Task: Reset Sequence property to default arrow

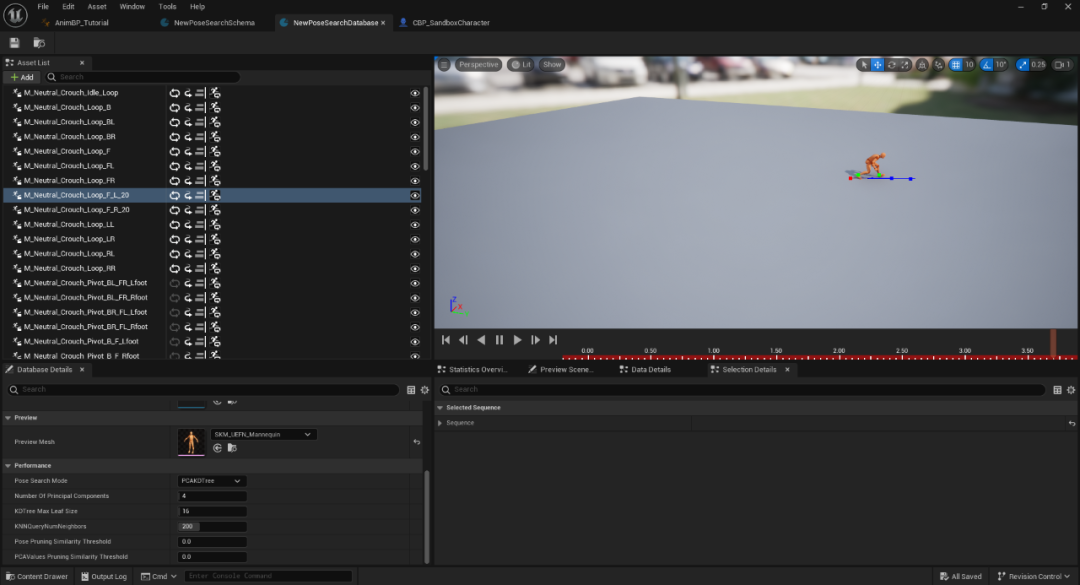Action: [x=1072, y=423]
